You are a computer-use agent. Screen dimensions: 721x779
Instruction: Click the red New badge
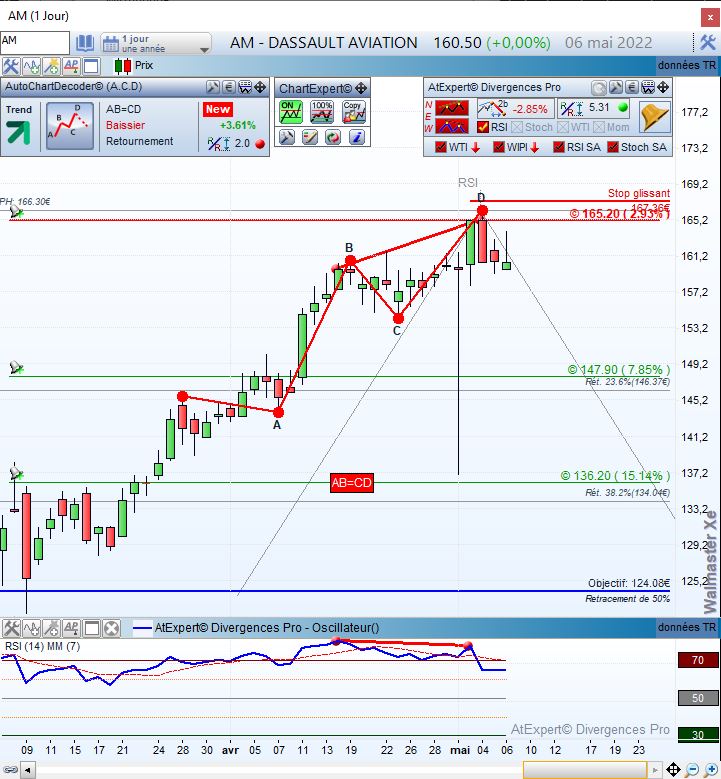(218, 109)
